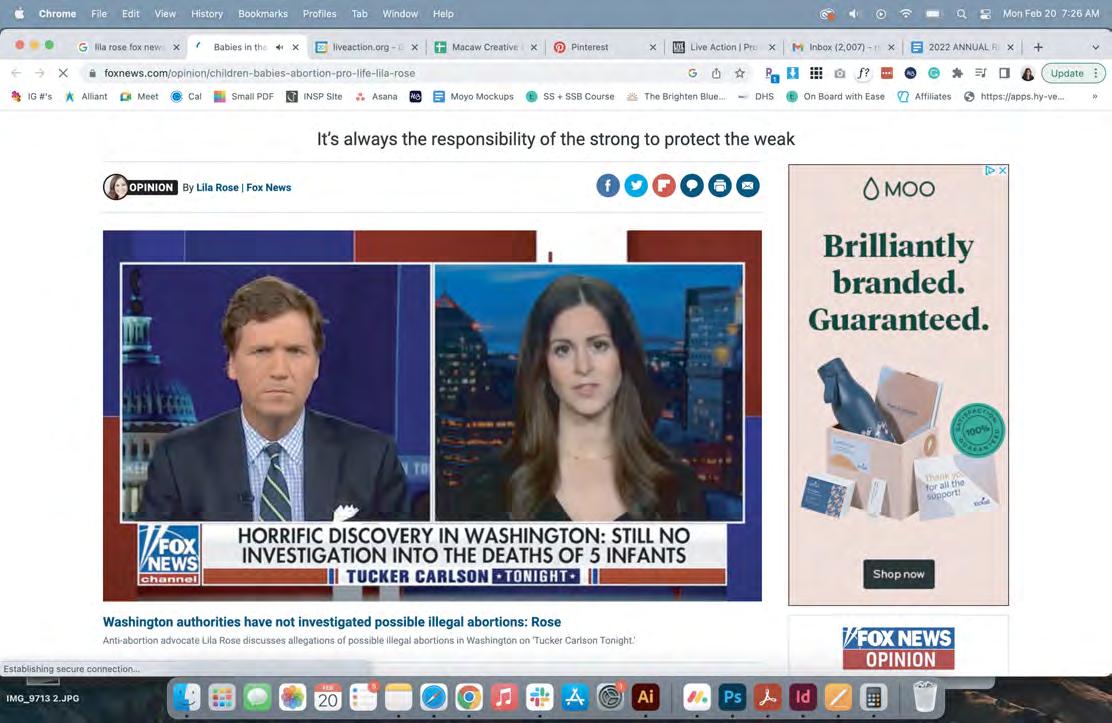Open Lila Rose author link
The image size is (1112, 723).
click(x=217, y=187)
